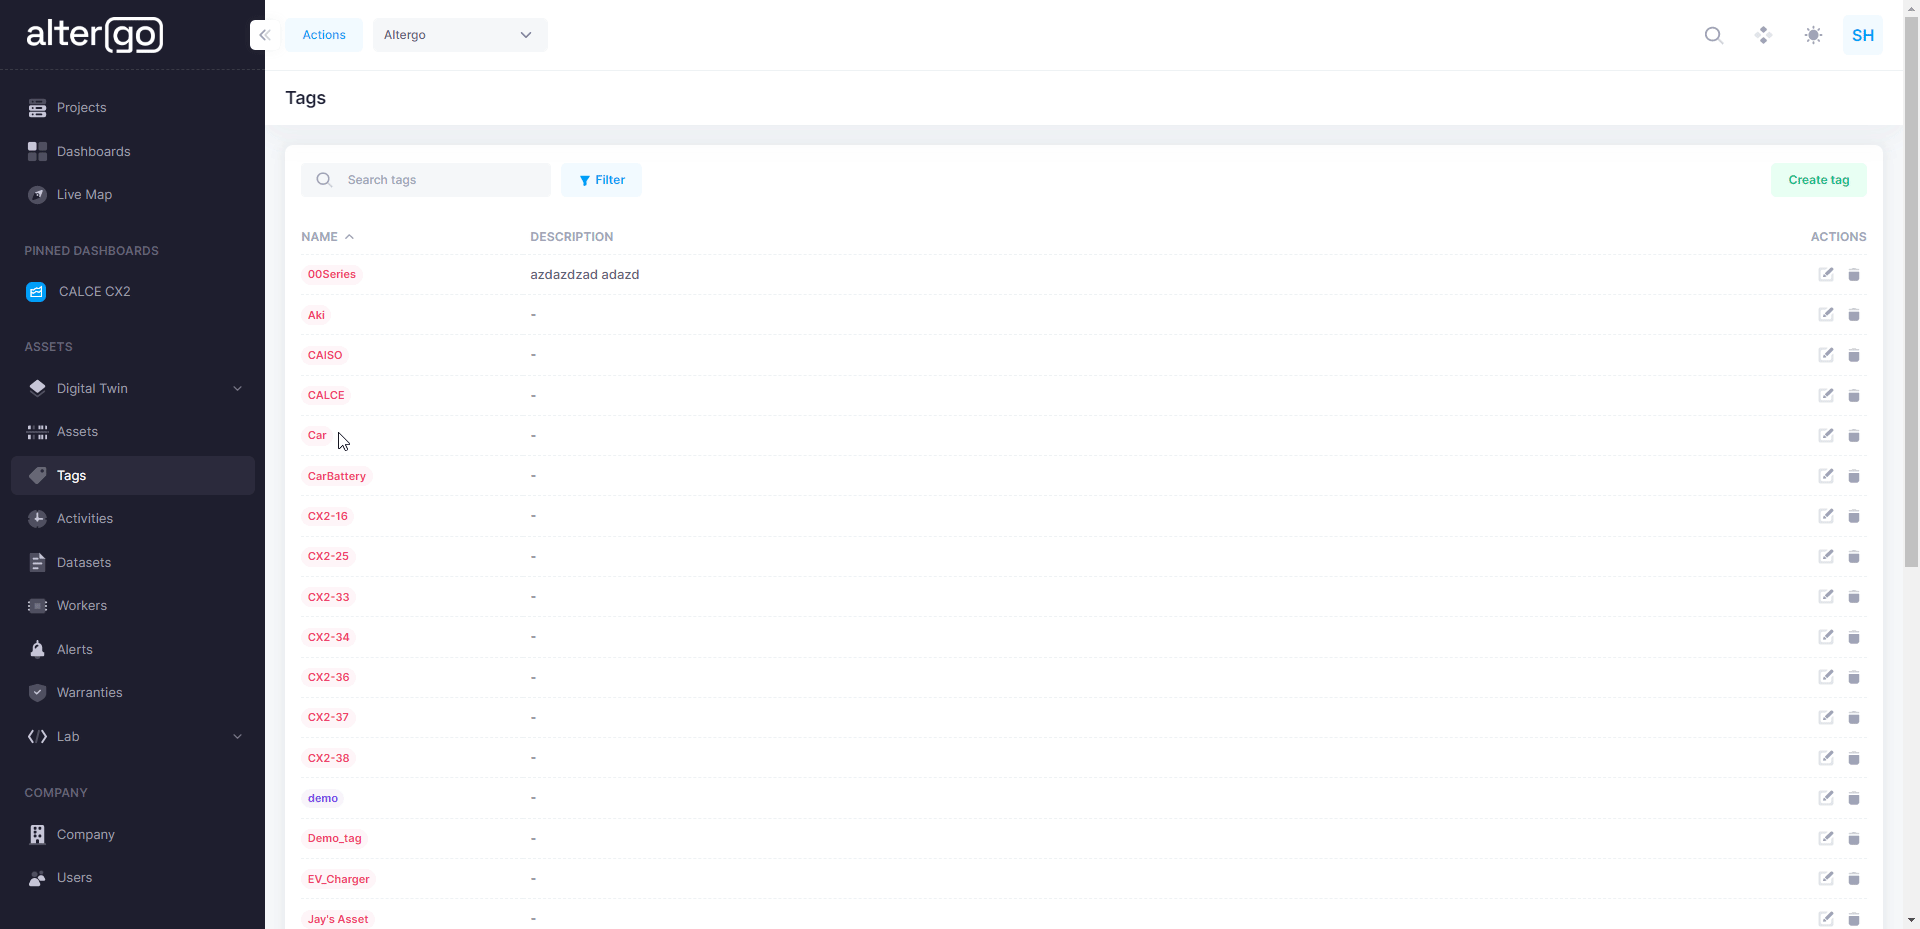Open the Alerts section

[x=74, y=649]
